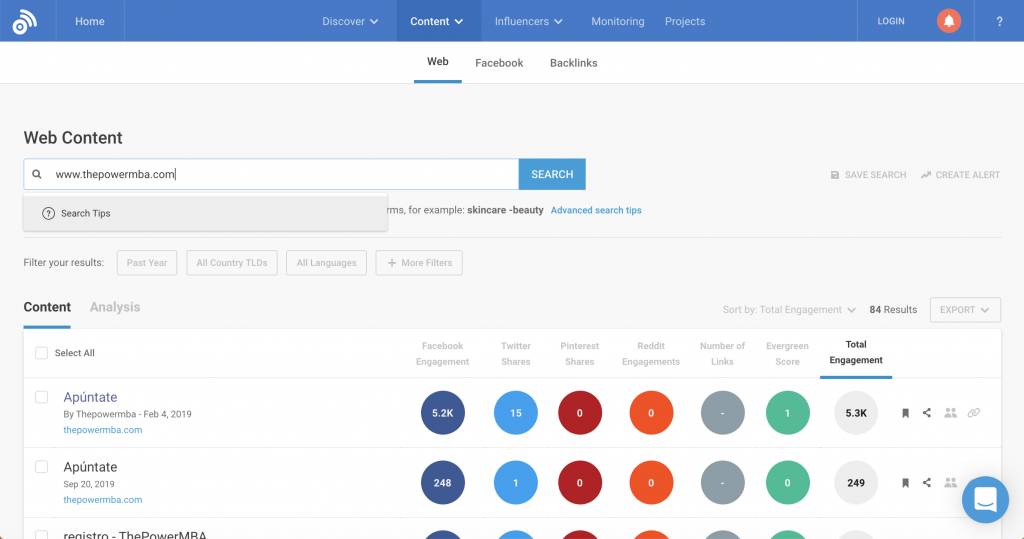
Task: Open the notifications bell
Action: [x=949, y=21]
